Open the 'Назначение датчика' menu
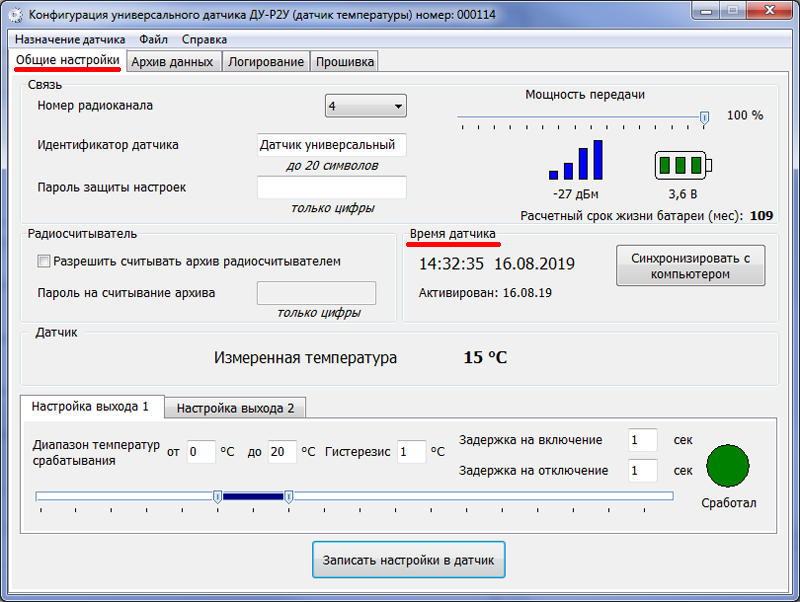 point(70,39)
